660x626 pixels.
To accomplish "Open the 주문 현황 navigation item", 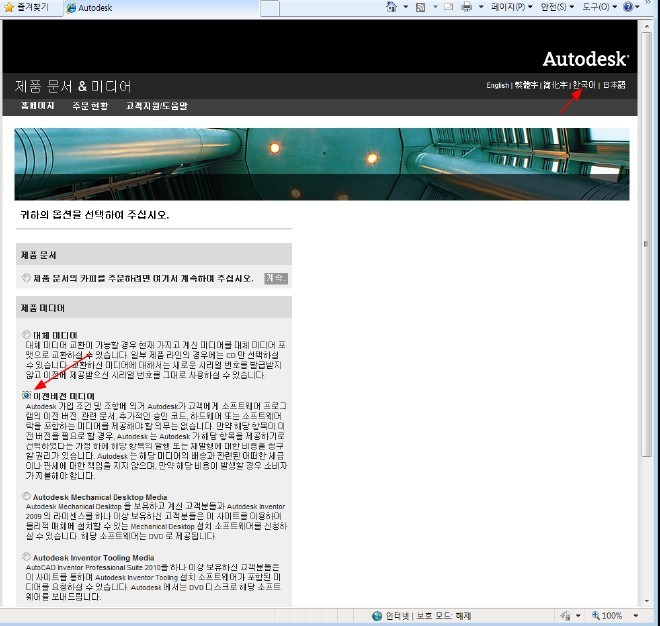I will (90, 106).
